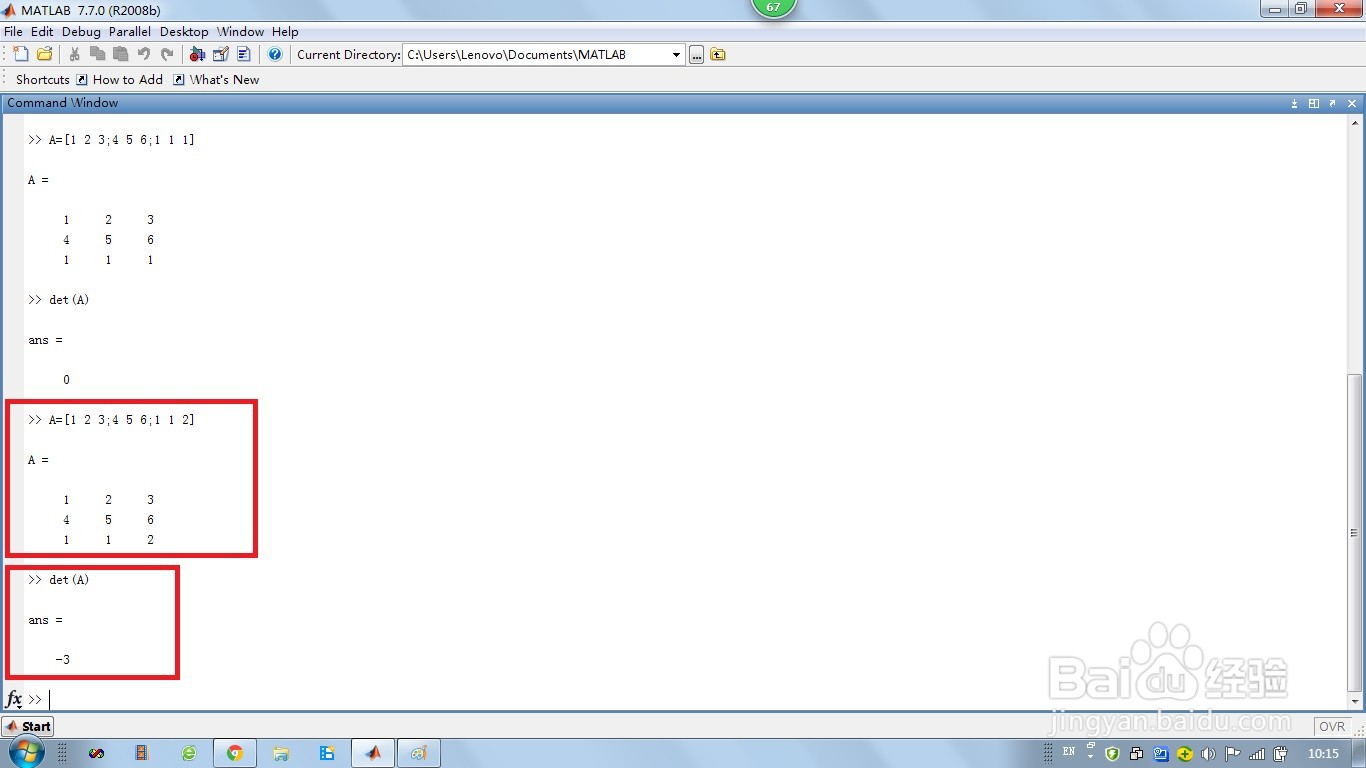Click scrollbar down arrow in Command Window
The image size is (1366, 768).
(x=1354, y=702)
